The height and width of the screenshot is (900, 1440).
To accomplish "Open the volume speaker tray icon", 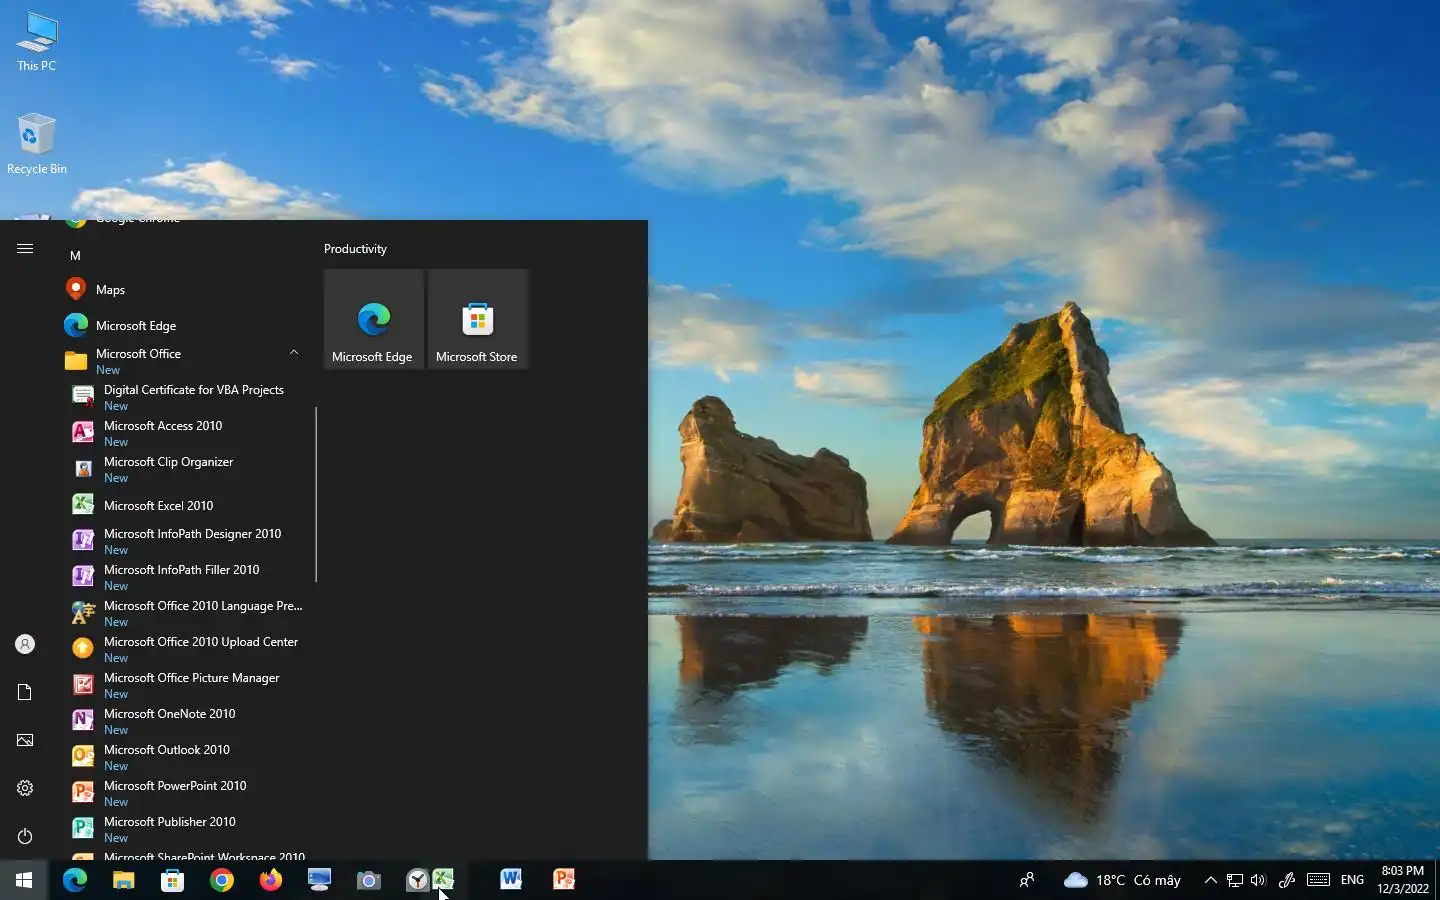I will click(1259, 880).
